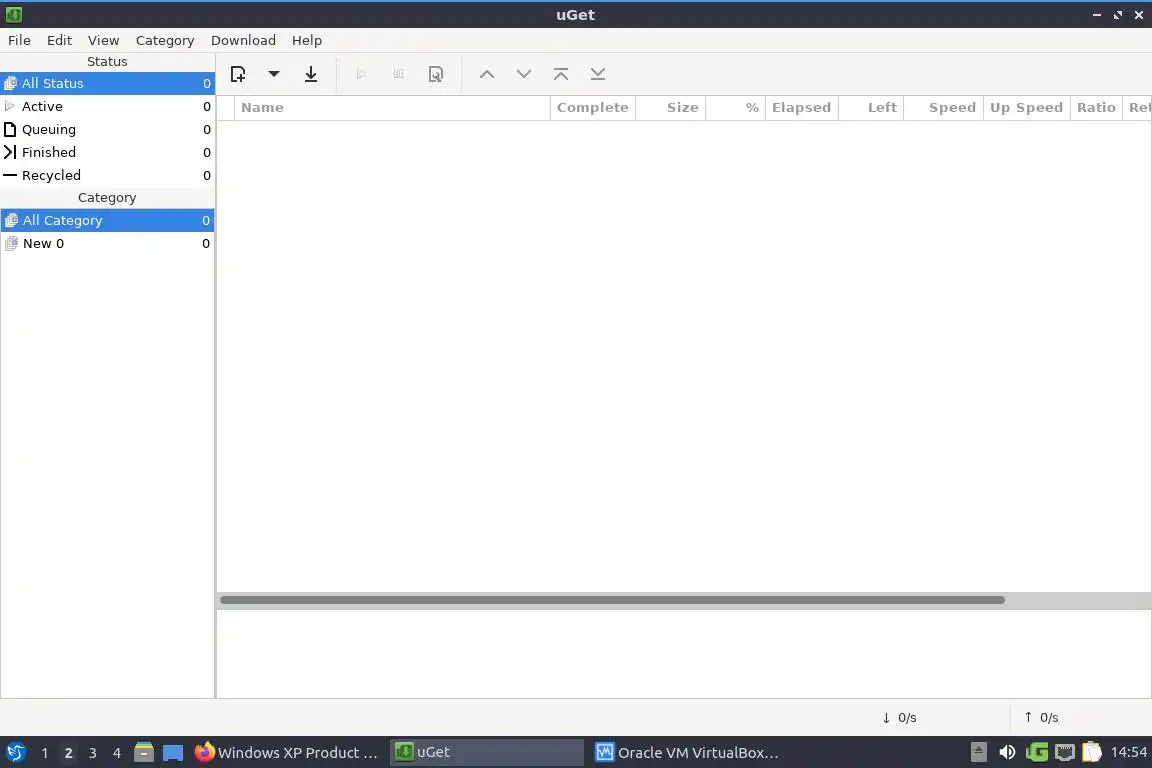This screenshot has height=768, width=1152.
Task: Switch to workspace 4 in taskbar
Action: point(117,753)
